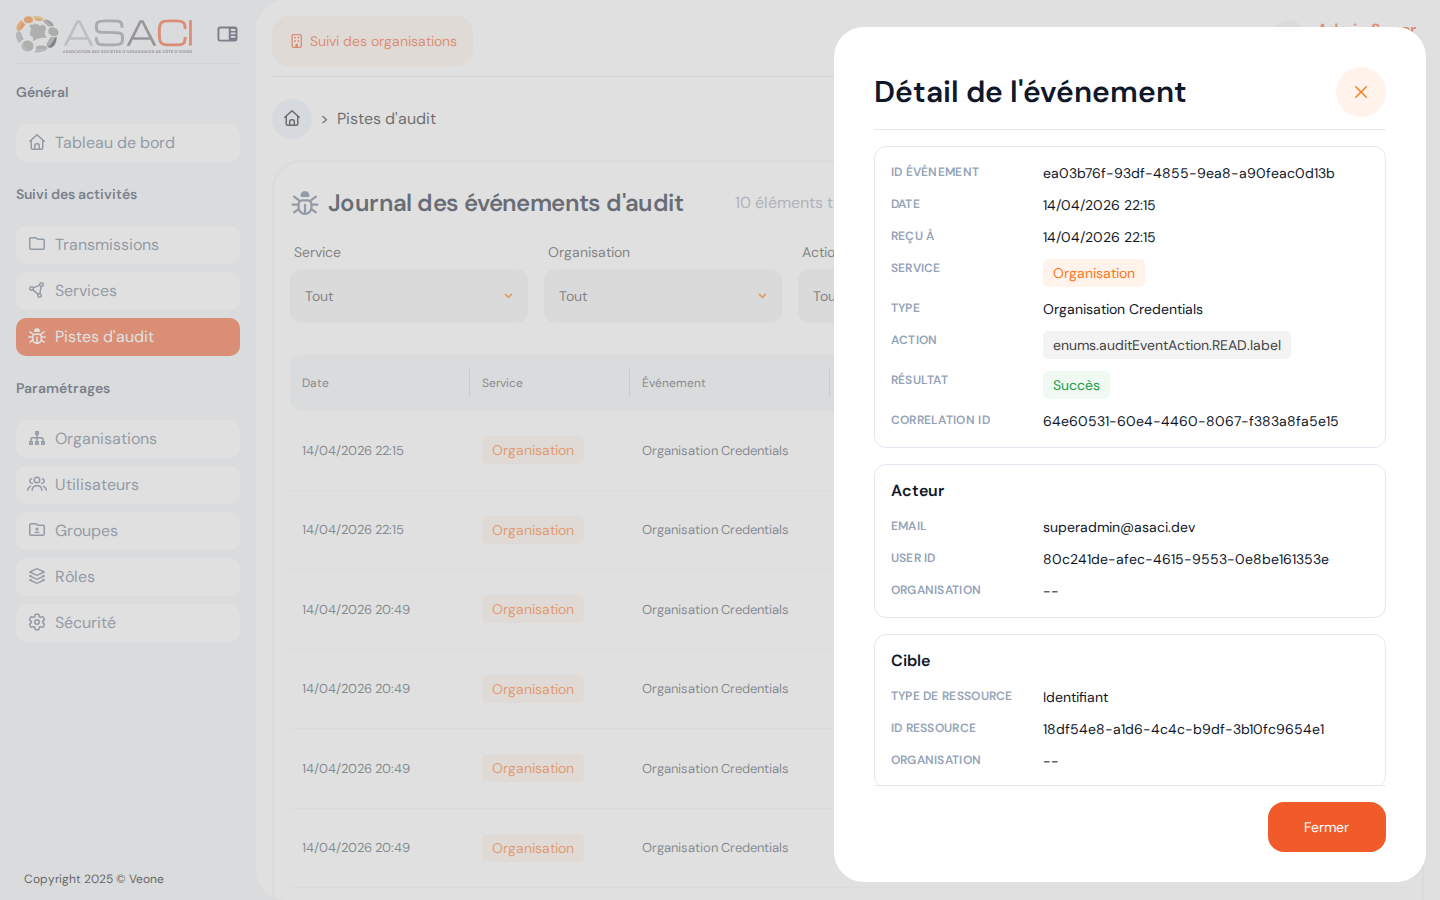Open the Organisation filter dropdown
This screenshot has width=1440, height=900.
662,295
